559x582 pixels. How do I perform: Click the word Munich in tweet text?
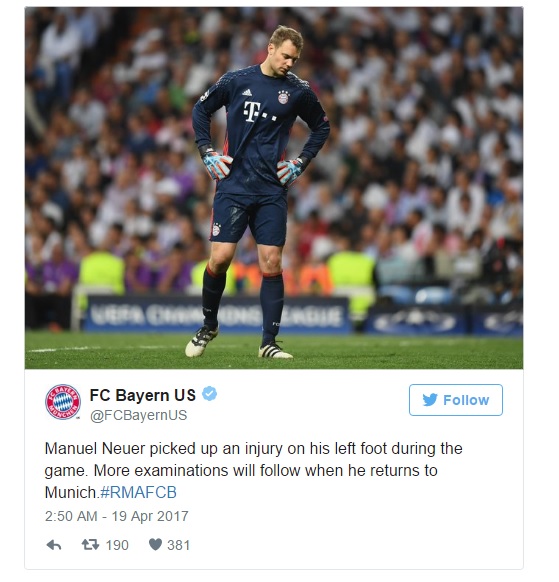pyautogui.click(x=71, y=493)
